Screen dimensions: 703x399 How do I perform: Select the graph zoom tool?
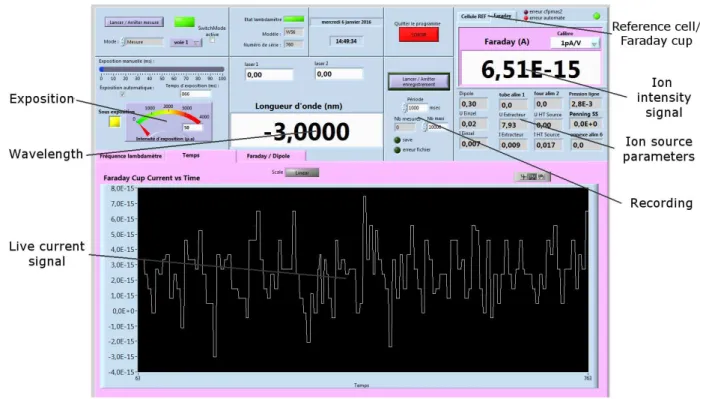click(532, 177)
